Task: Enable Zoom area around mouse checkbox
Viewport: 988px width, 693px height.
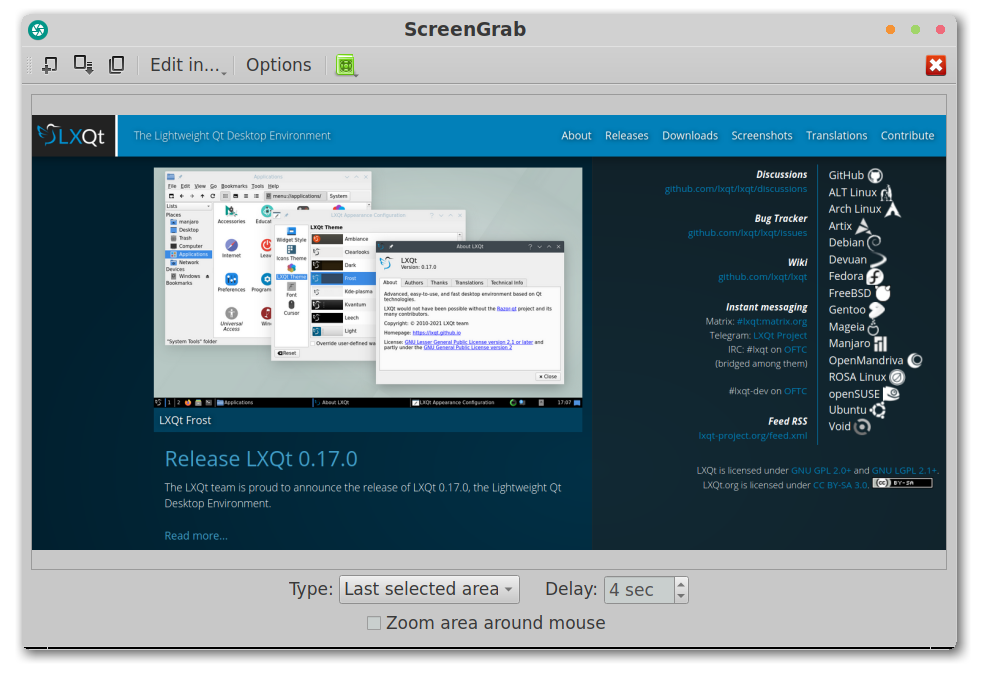Action: coord(374,623)
